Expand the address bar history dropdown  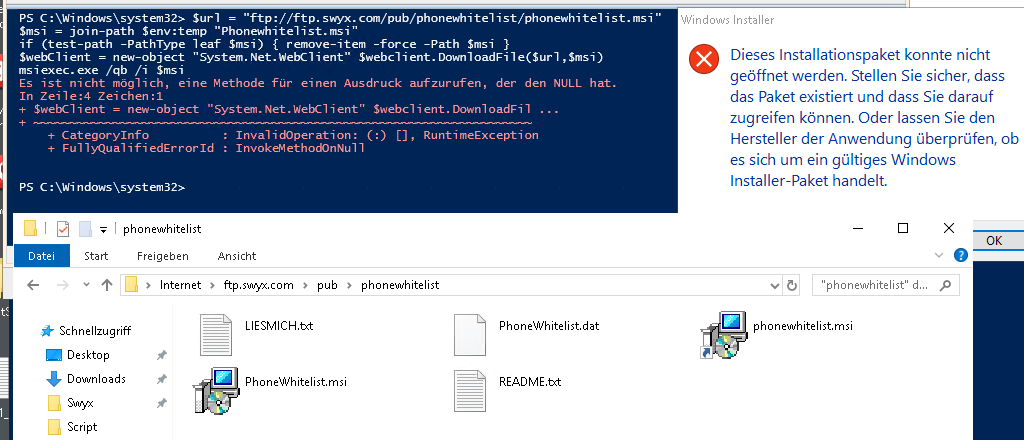775,285
